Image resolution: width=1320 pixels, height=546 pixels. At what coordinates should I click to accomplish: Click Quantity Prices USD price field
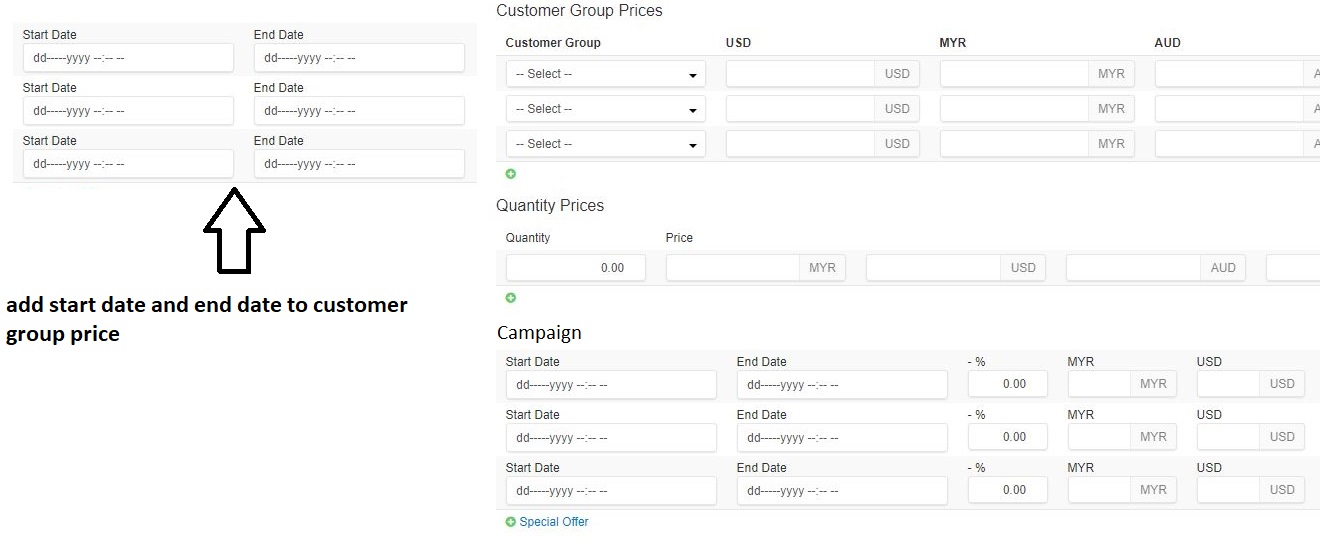(933, 268)
